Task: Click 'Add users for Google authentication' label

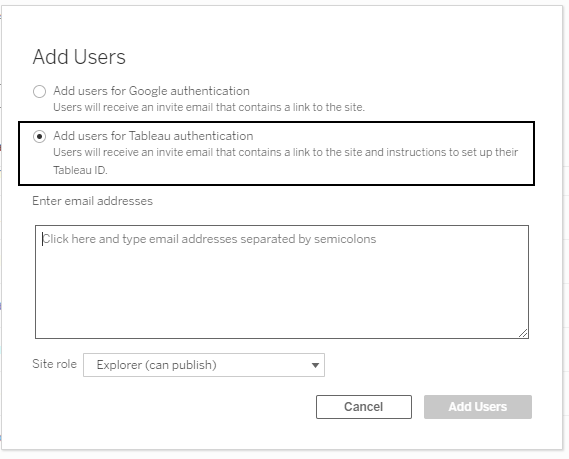Action: [151, 91]
